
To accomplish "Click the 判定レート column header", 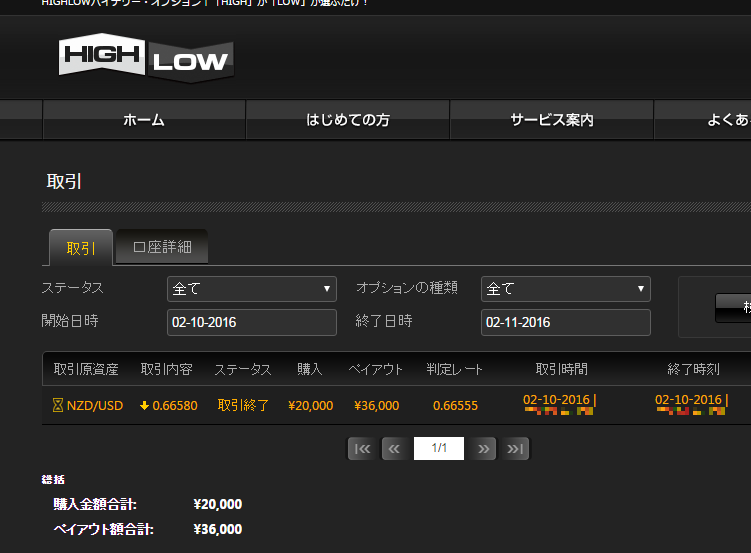I will click(x=455, y=369).
